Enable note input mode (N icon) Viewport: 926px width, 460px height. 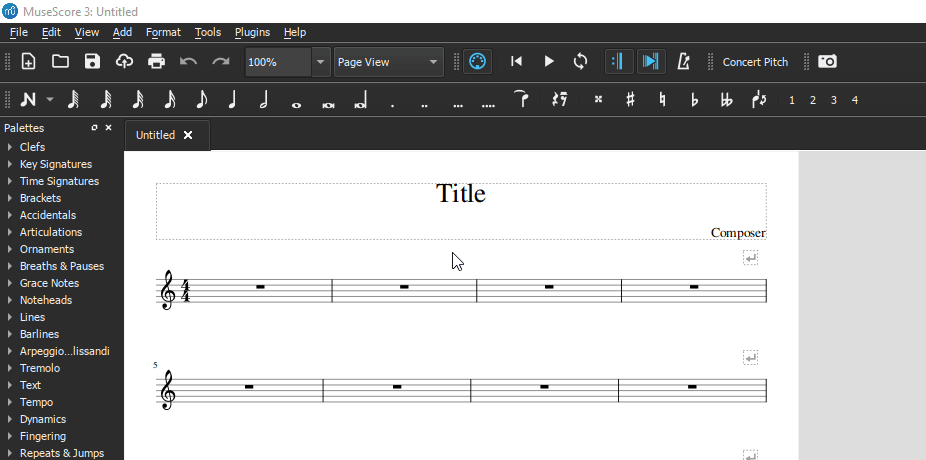tap(28, 100)
